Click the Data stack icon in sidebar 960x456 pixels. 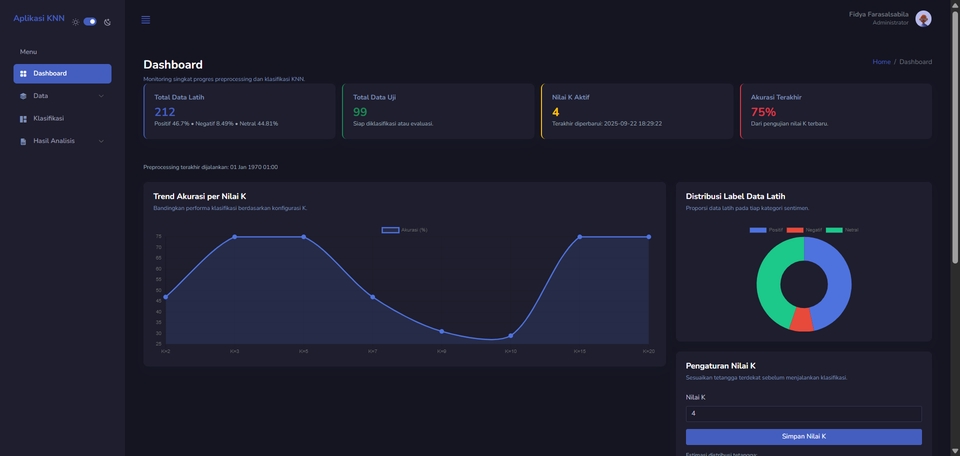[x=24, y=96]
